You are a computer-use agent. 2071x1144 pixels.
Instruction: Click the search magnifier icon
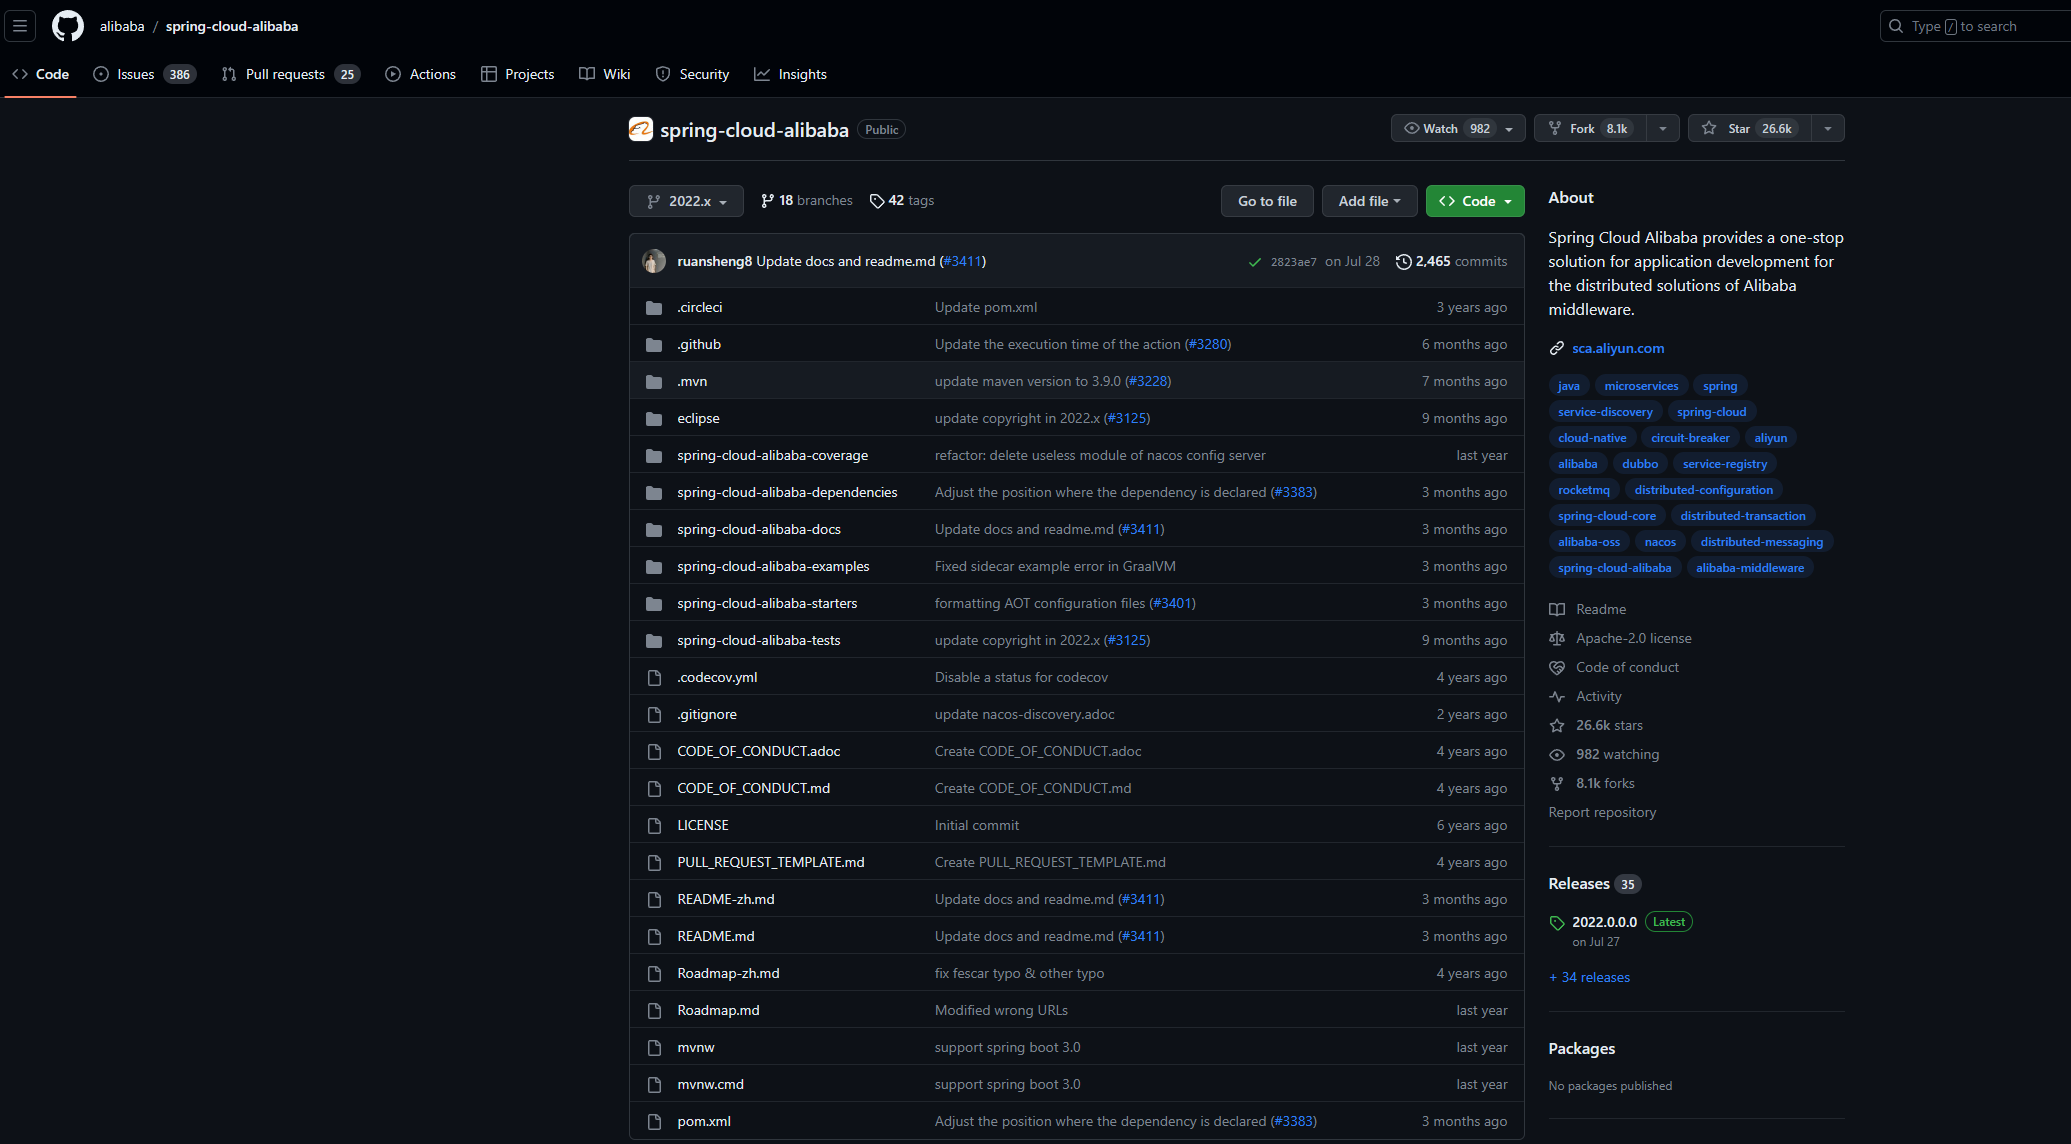tap(1895, 26)
